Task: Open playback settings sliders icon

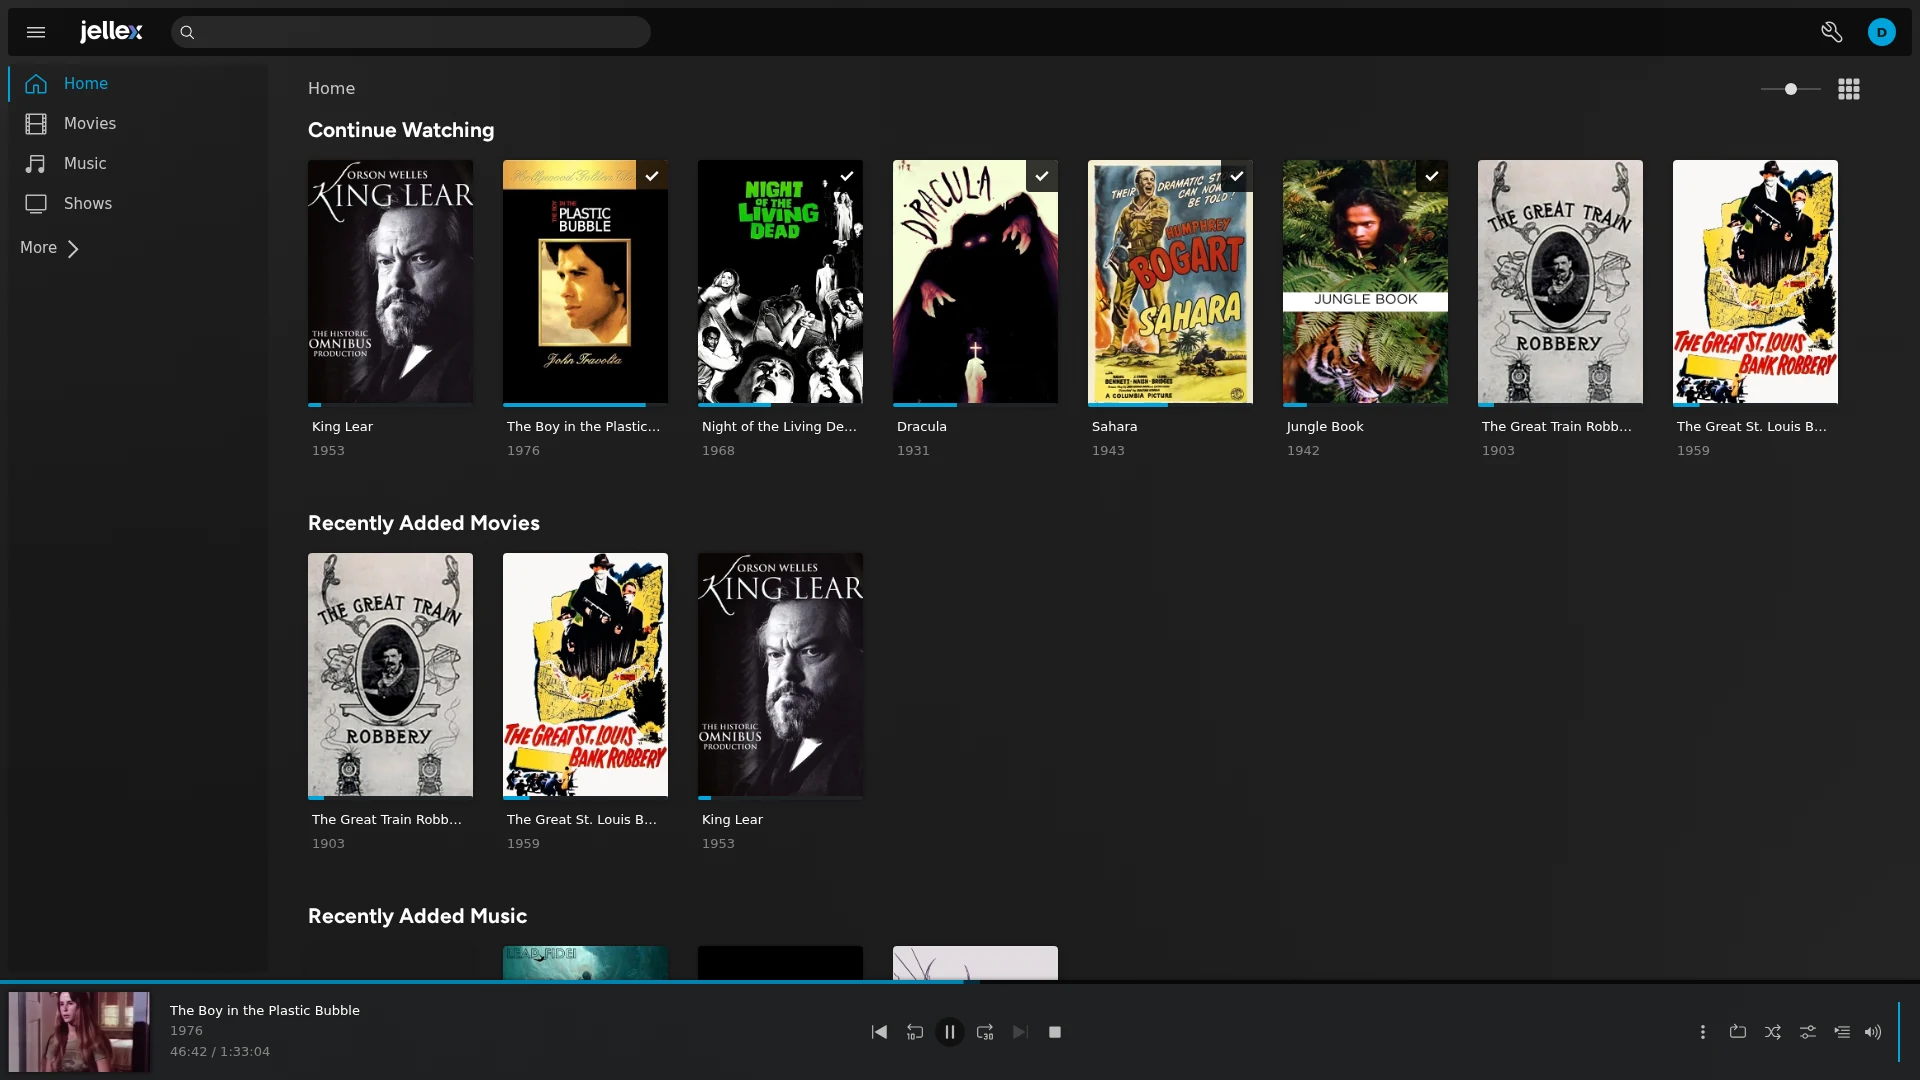Action: tap(1808, 1032)
